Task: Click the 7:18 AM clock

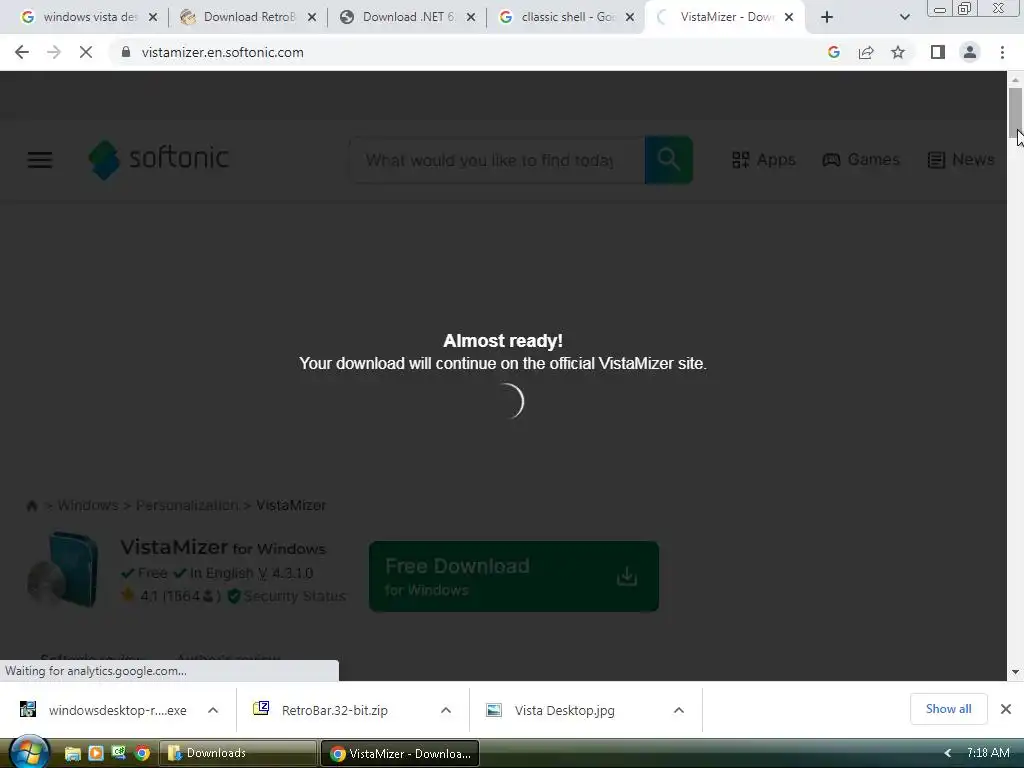Action: tap(988, 753)
